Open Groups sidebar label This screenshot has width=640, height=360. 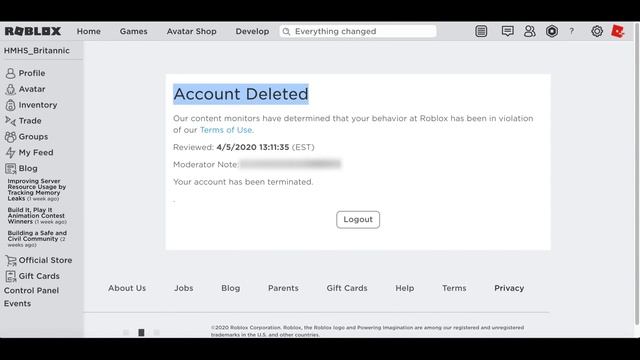click(x=33, y=137)
